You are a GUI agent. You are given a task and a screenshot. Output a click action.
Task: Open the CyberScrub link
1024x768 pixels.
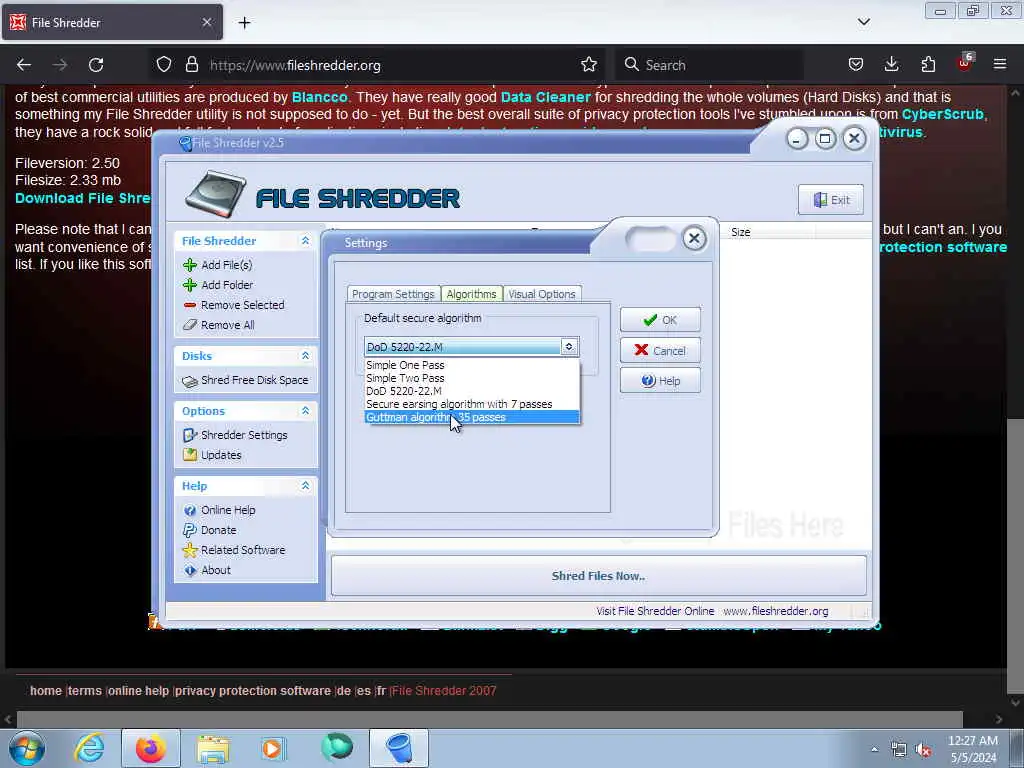pyautogui.click(x=942, y=114)
